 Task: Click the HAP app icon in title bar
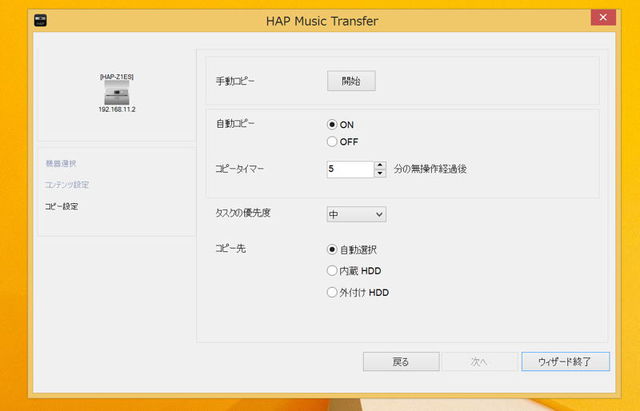pos(40,20)
